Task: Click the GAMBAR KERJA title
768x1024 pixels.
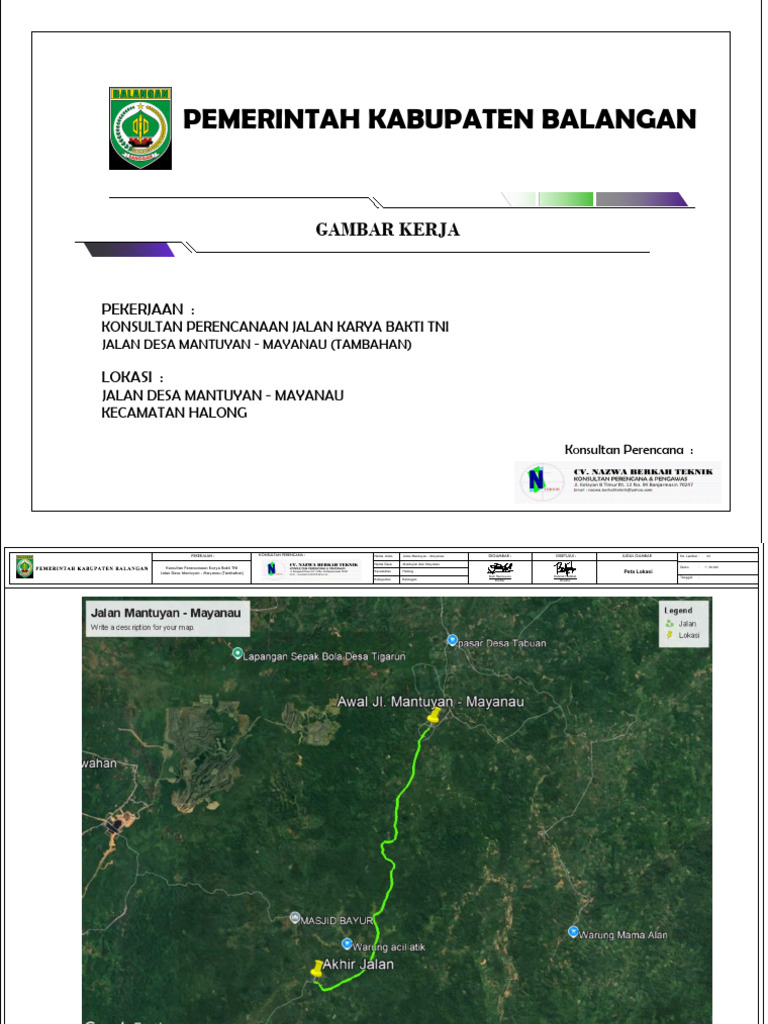Action: pos(388,230)
